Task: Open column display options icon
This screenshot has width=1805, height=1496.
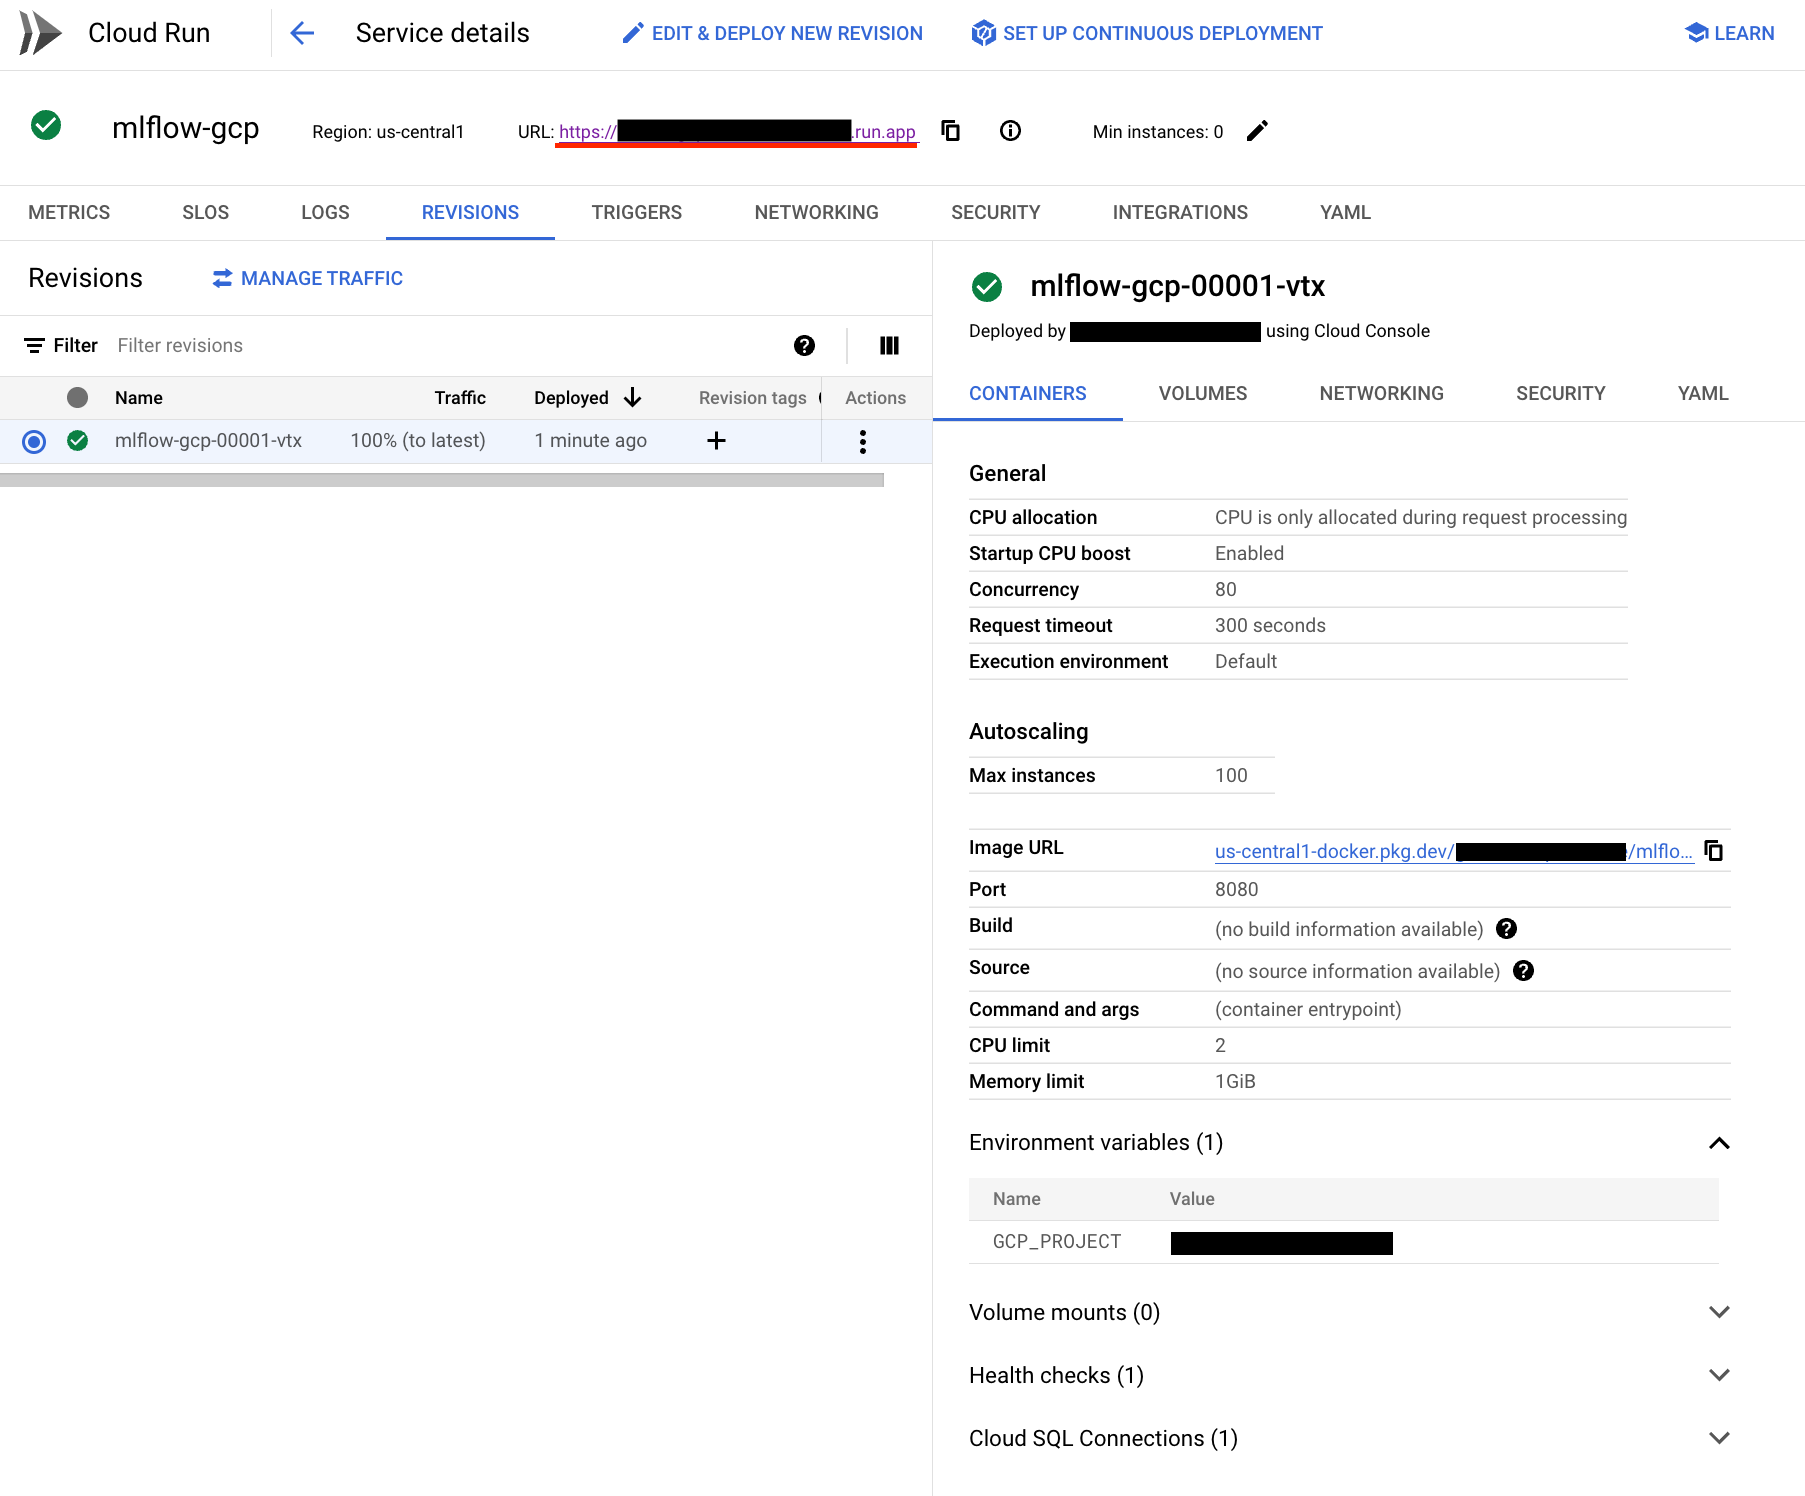Action: 889,345
